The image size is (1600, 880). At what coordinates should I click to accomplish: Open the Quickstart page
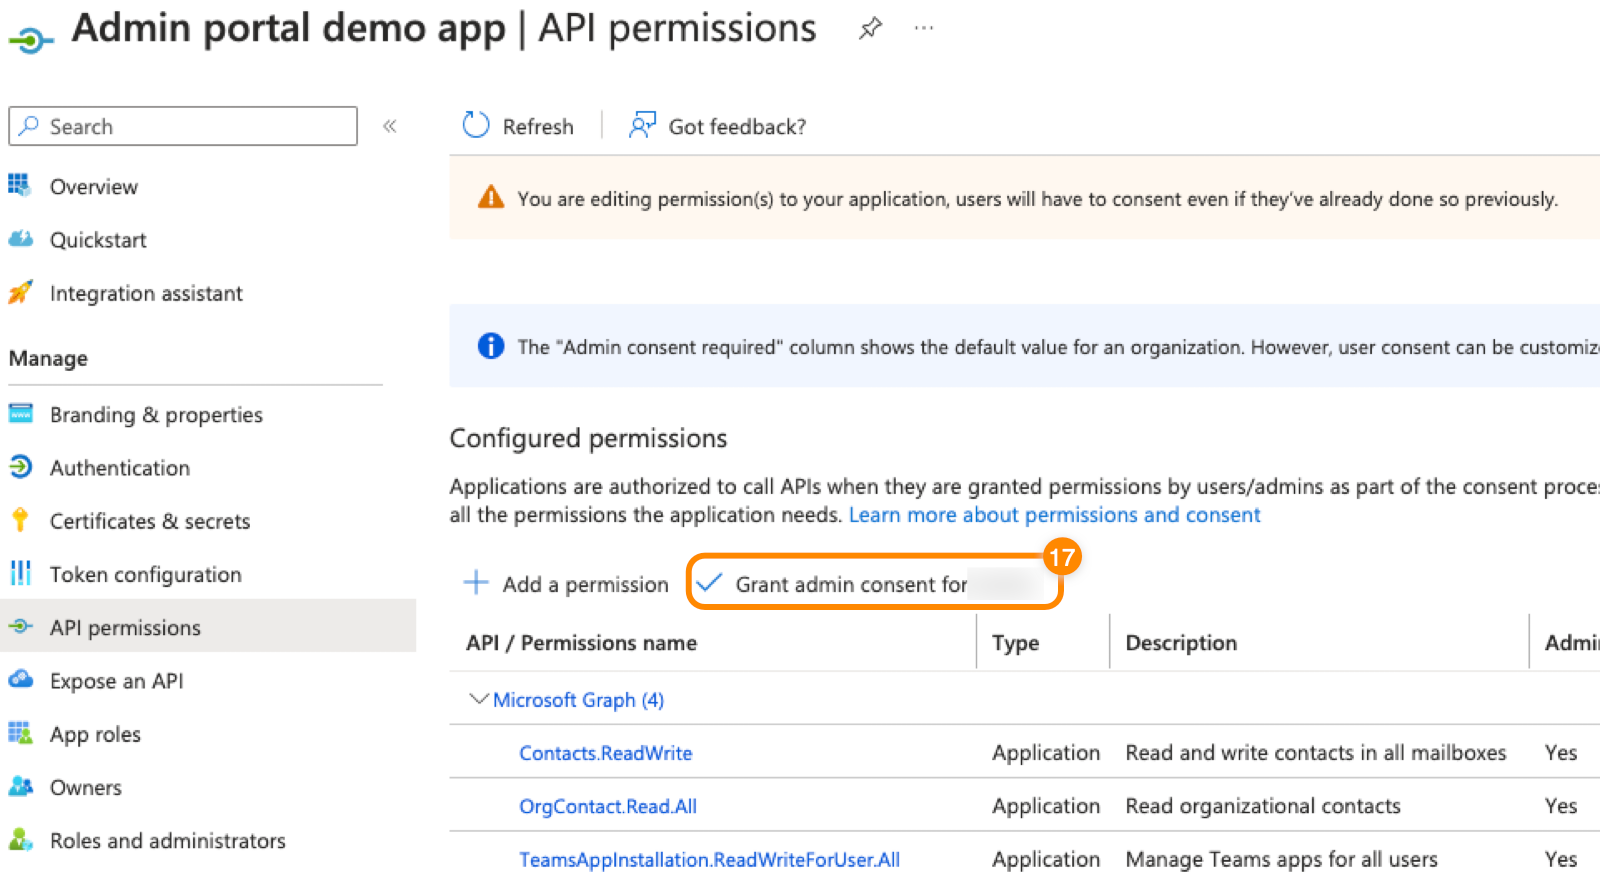[x=98, y=240]
